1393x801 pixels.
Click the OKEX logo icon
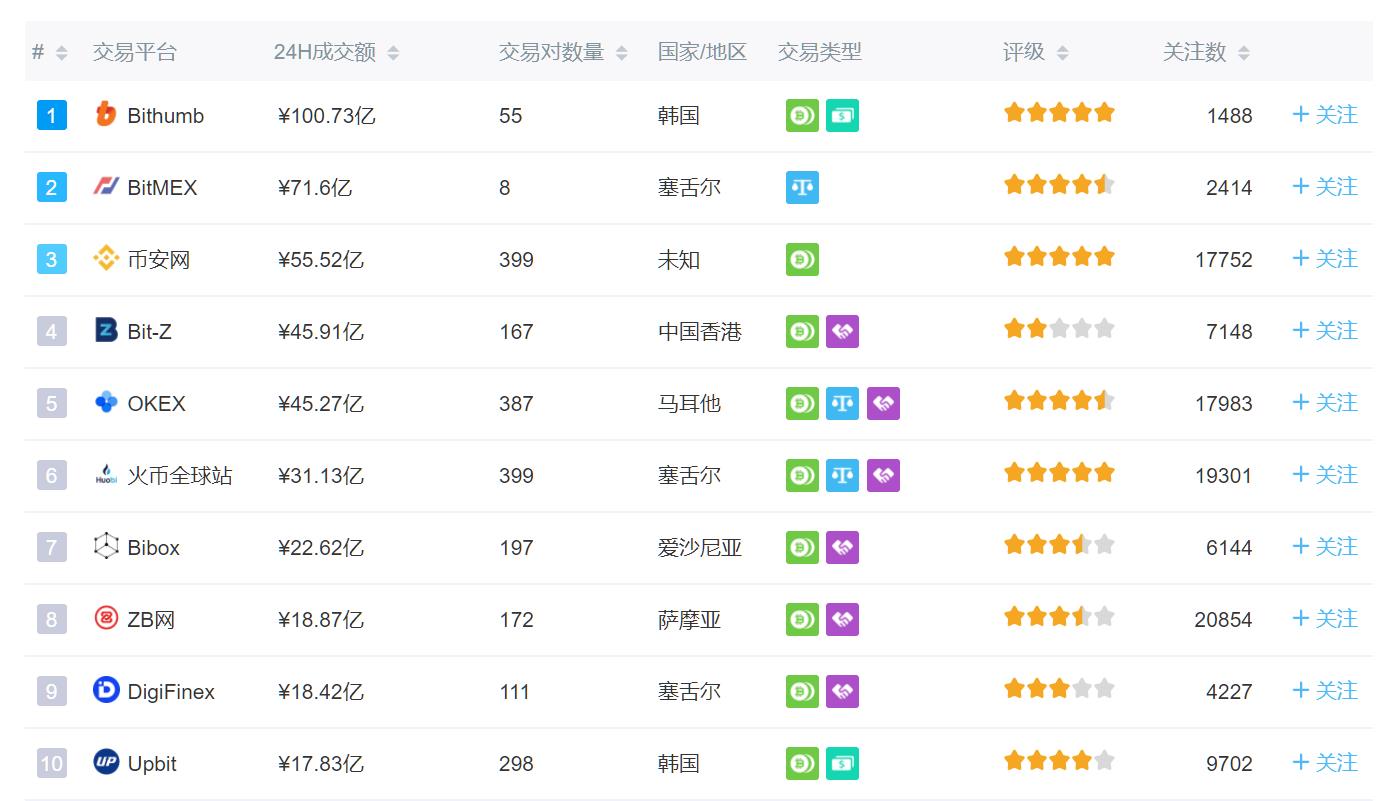[105, 403]
